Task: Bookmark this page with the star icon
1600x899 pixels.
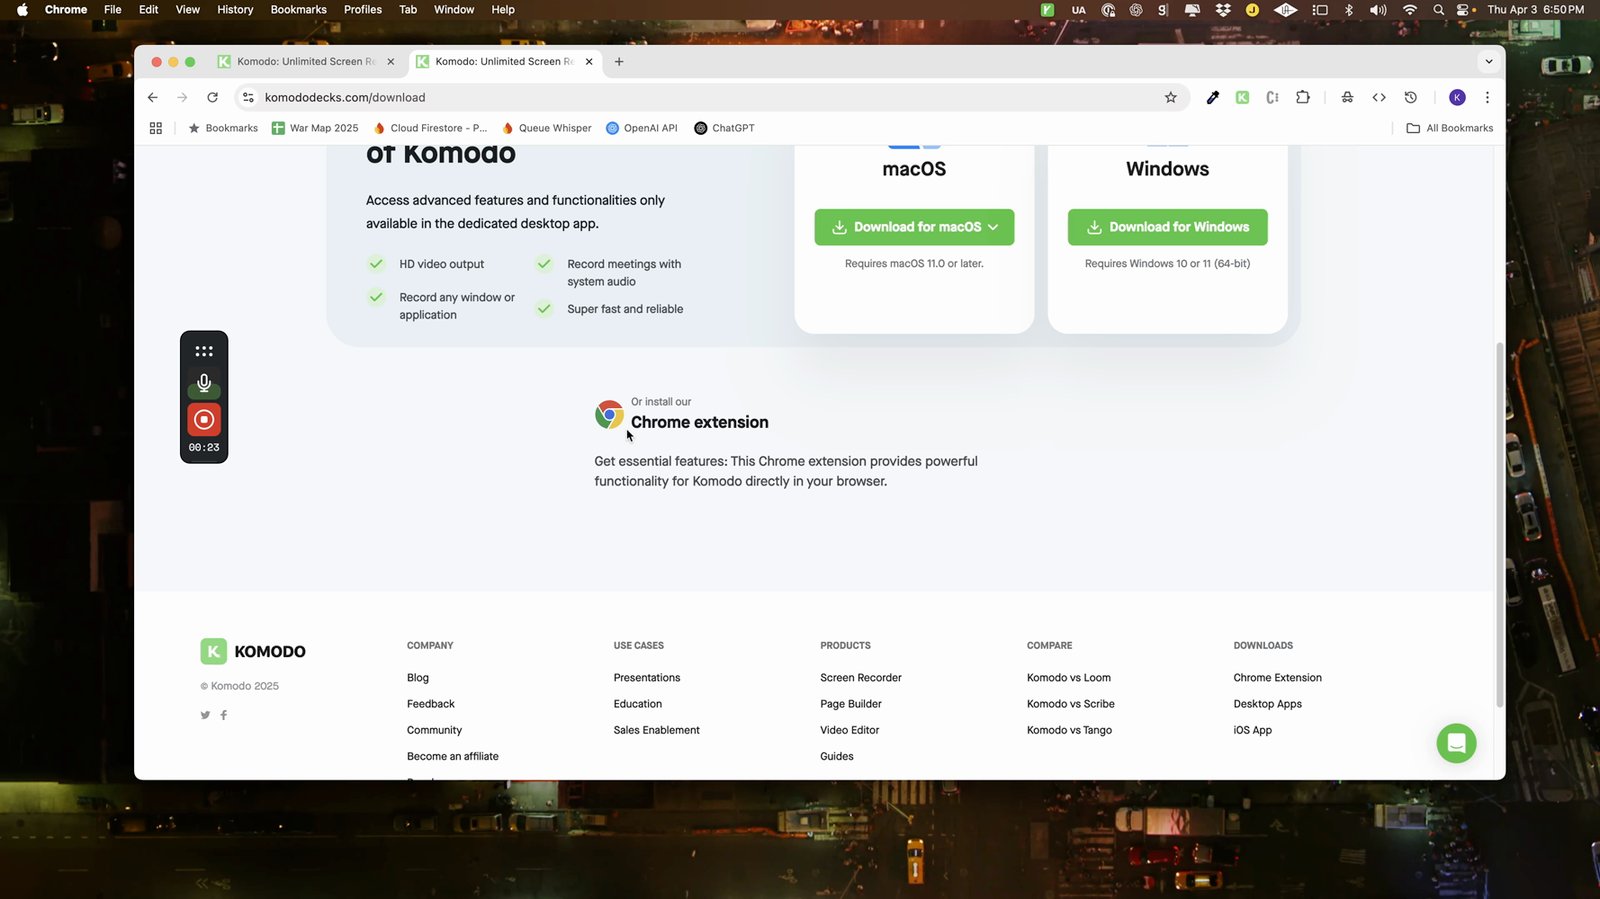Action: pos(1170,97)
